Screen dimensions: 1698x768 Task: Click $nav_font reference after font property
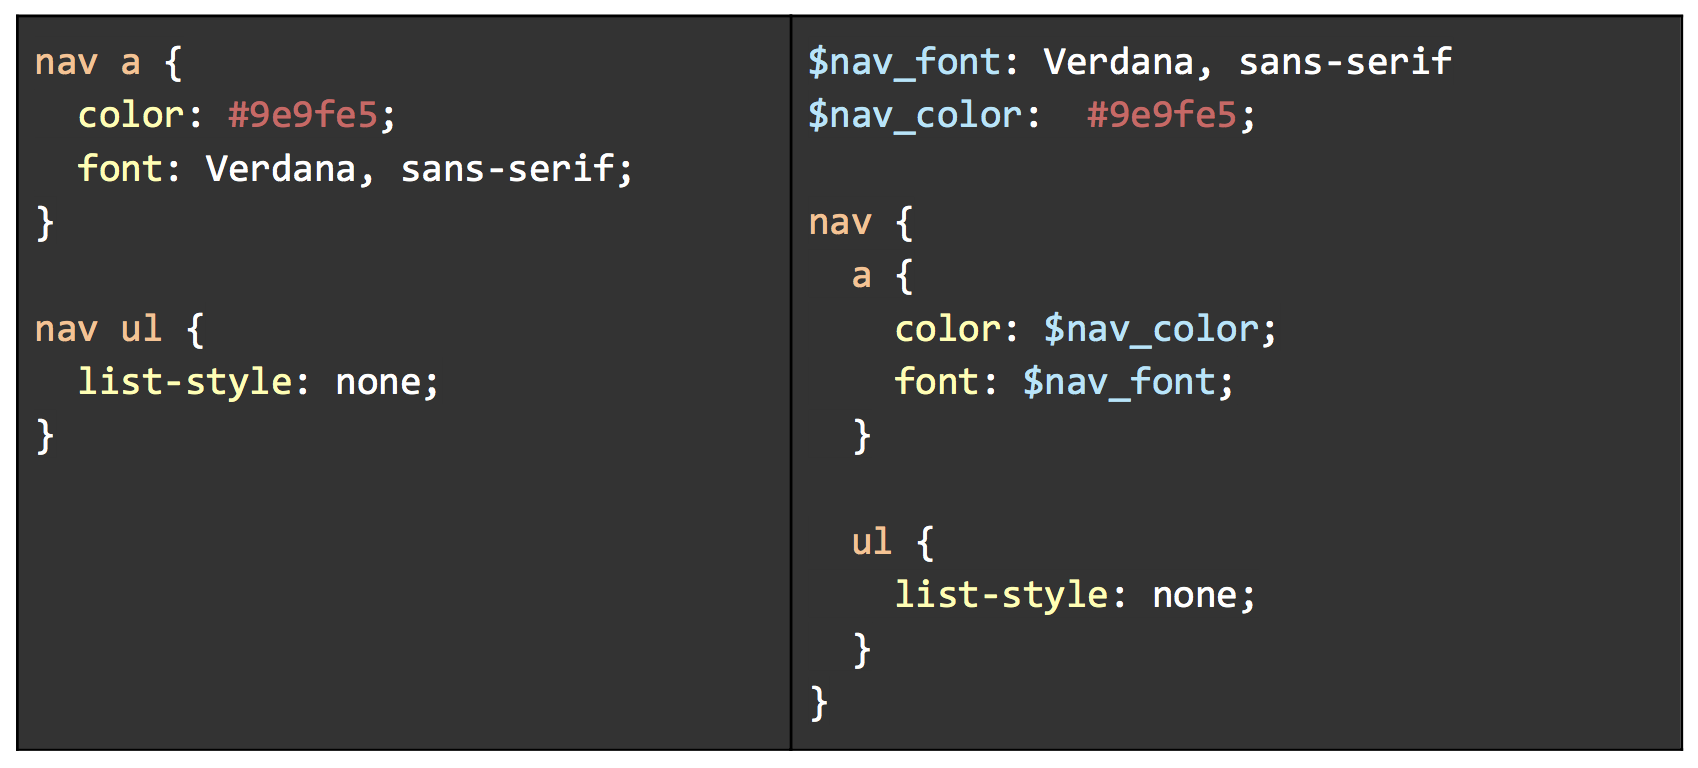[x=1118, y=382]
